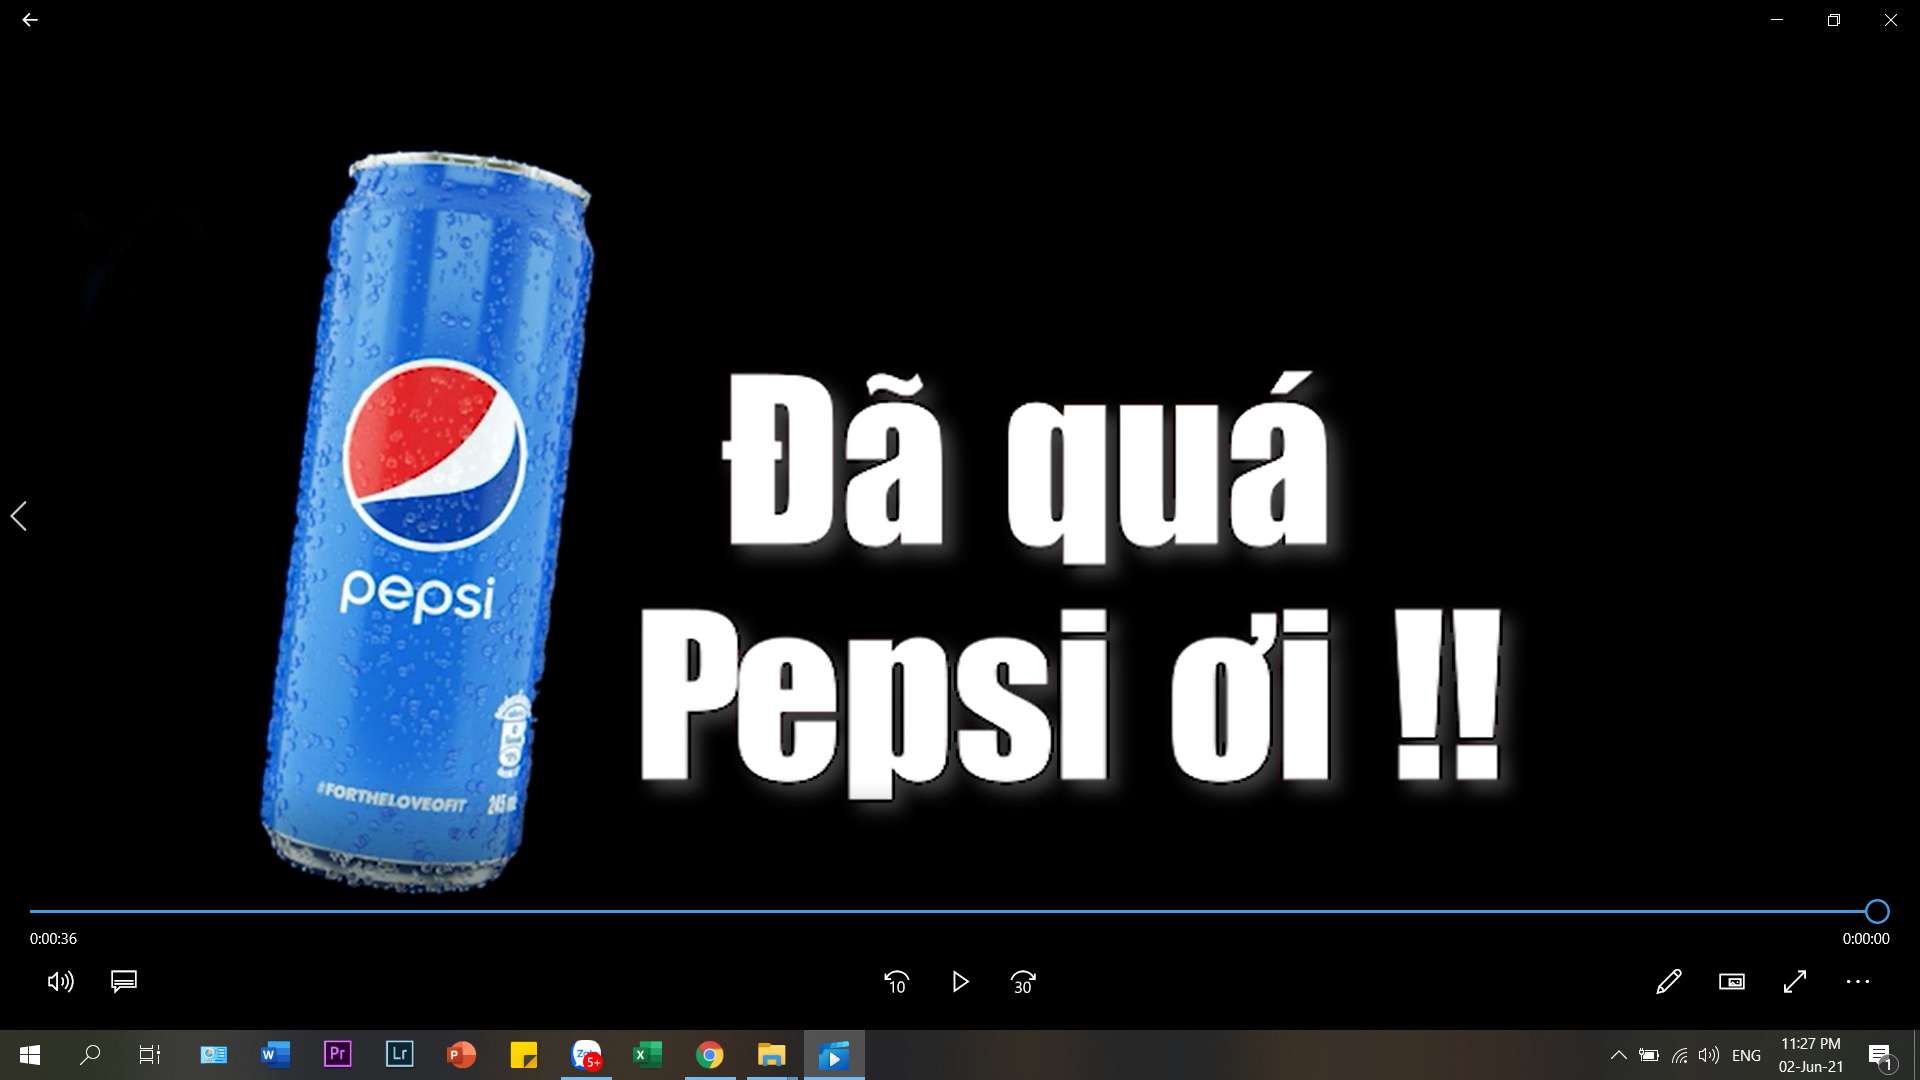Click elapsed time 0:00:36 label
This screenshot has width=1920, height=1080.
[x=53, y=939]
